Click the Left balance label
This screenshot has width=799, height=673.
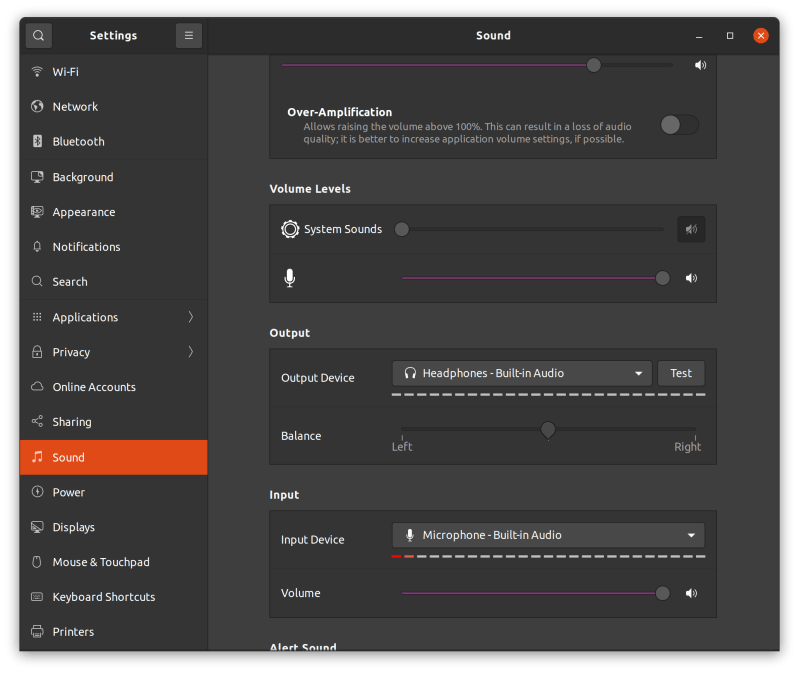402,447
